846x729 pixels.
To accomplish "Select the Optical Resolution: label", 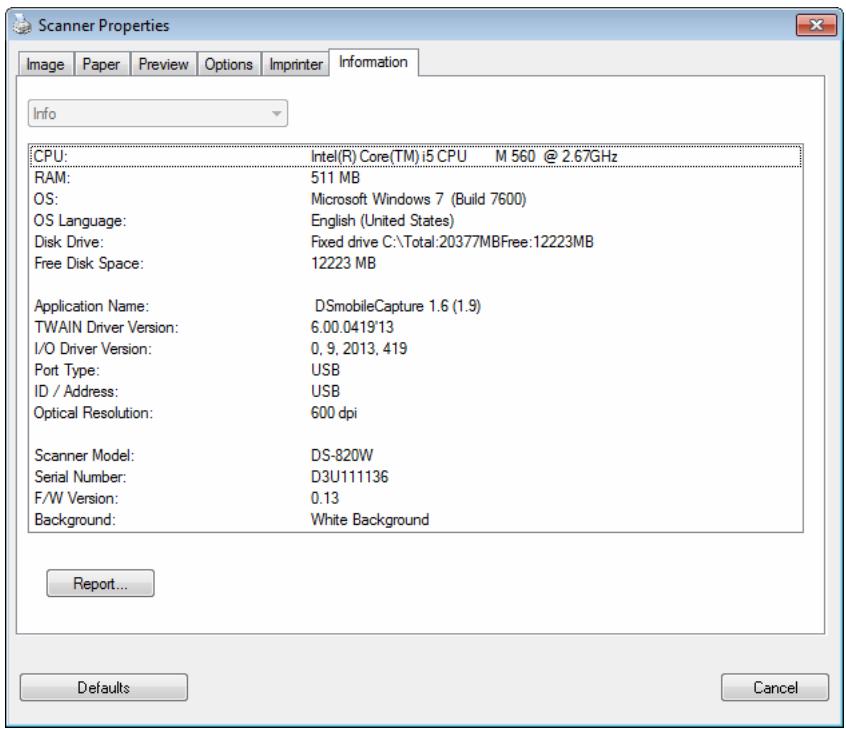I will pyautogui.click(x=93, y=413).
